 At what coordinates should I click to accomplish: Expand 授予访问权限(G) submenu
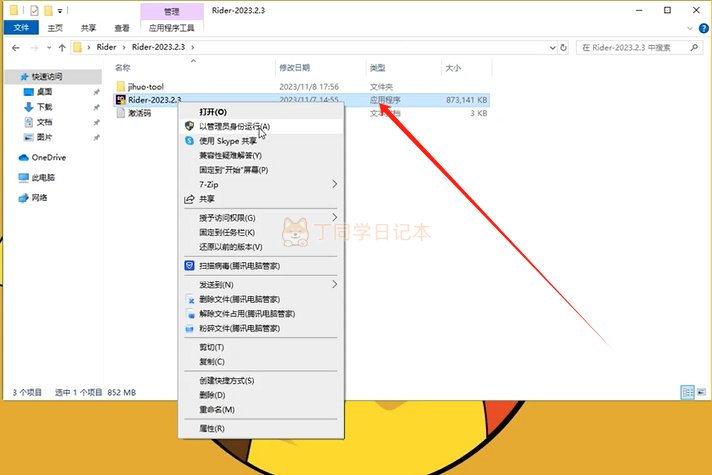(x=261, y=218)
